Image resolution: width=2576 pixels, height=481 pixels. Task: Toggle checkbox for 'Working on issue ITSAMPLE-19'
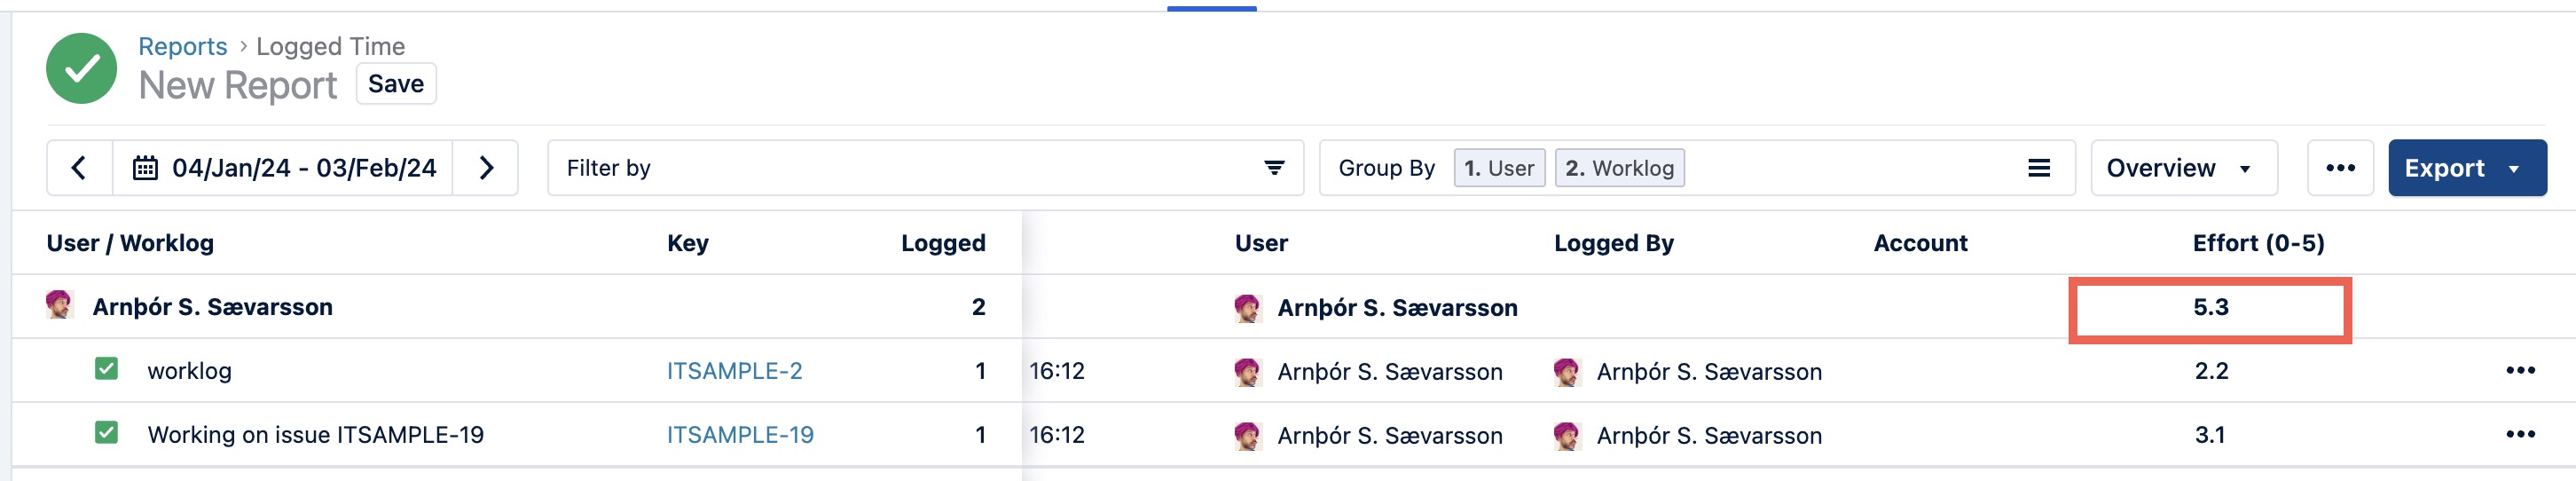[106, 433]
